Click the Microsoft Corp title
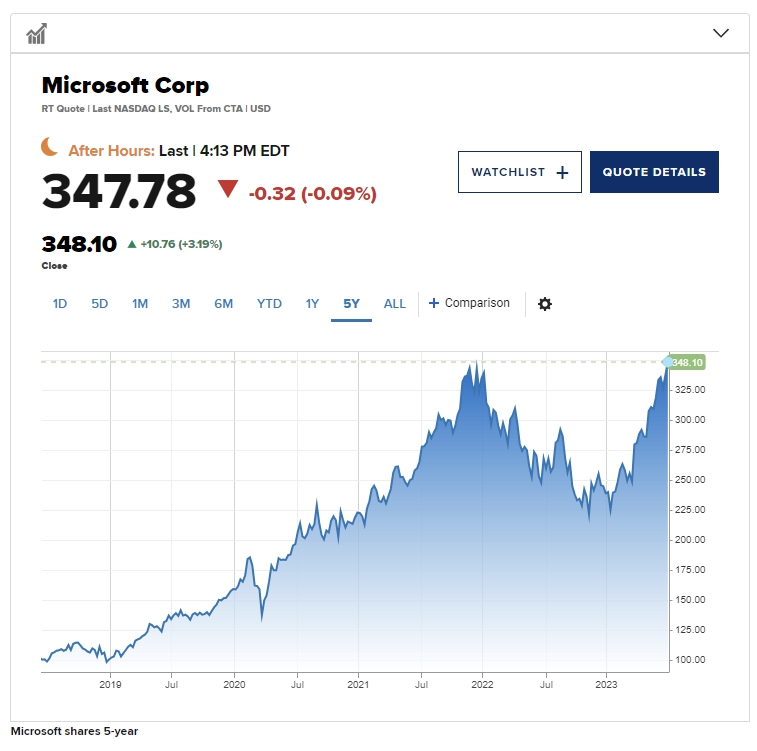This screenshot has height=751, width=757. point(125,85)
